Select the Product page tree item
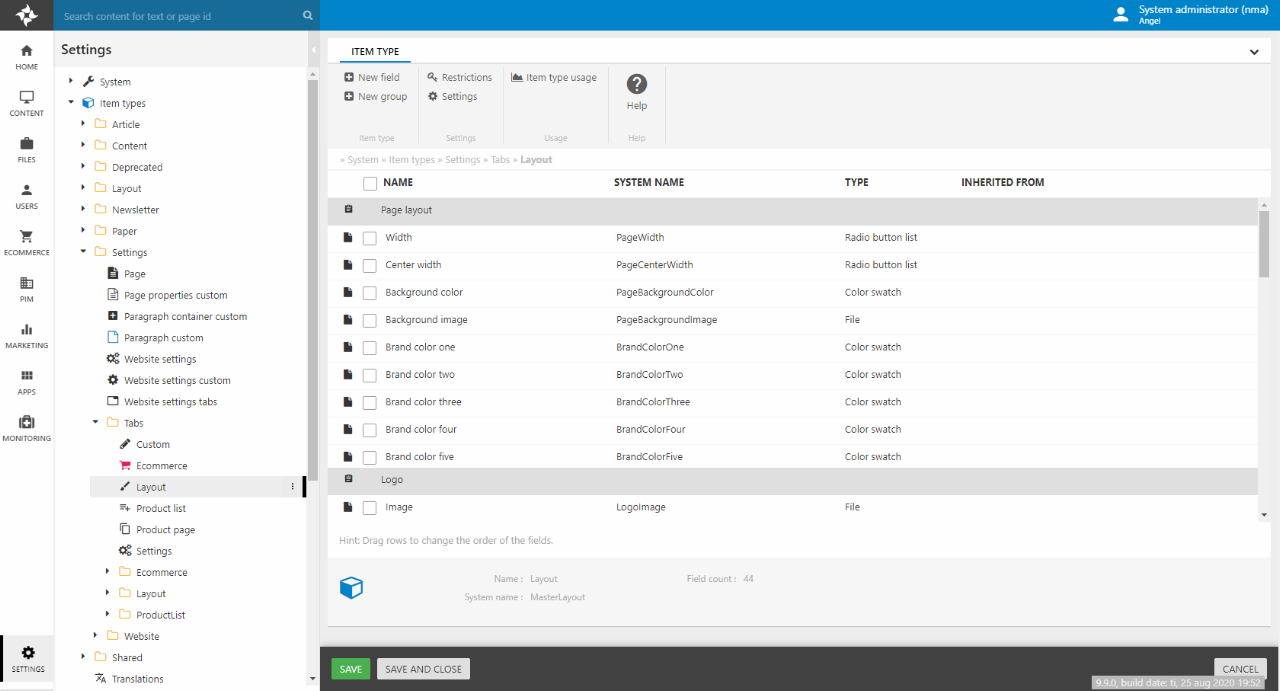Screen dimensions: 1280x691 click(x=165, y=530)
